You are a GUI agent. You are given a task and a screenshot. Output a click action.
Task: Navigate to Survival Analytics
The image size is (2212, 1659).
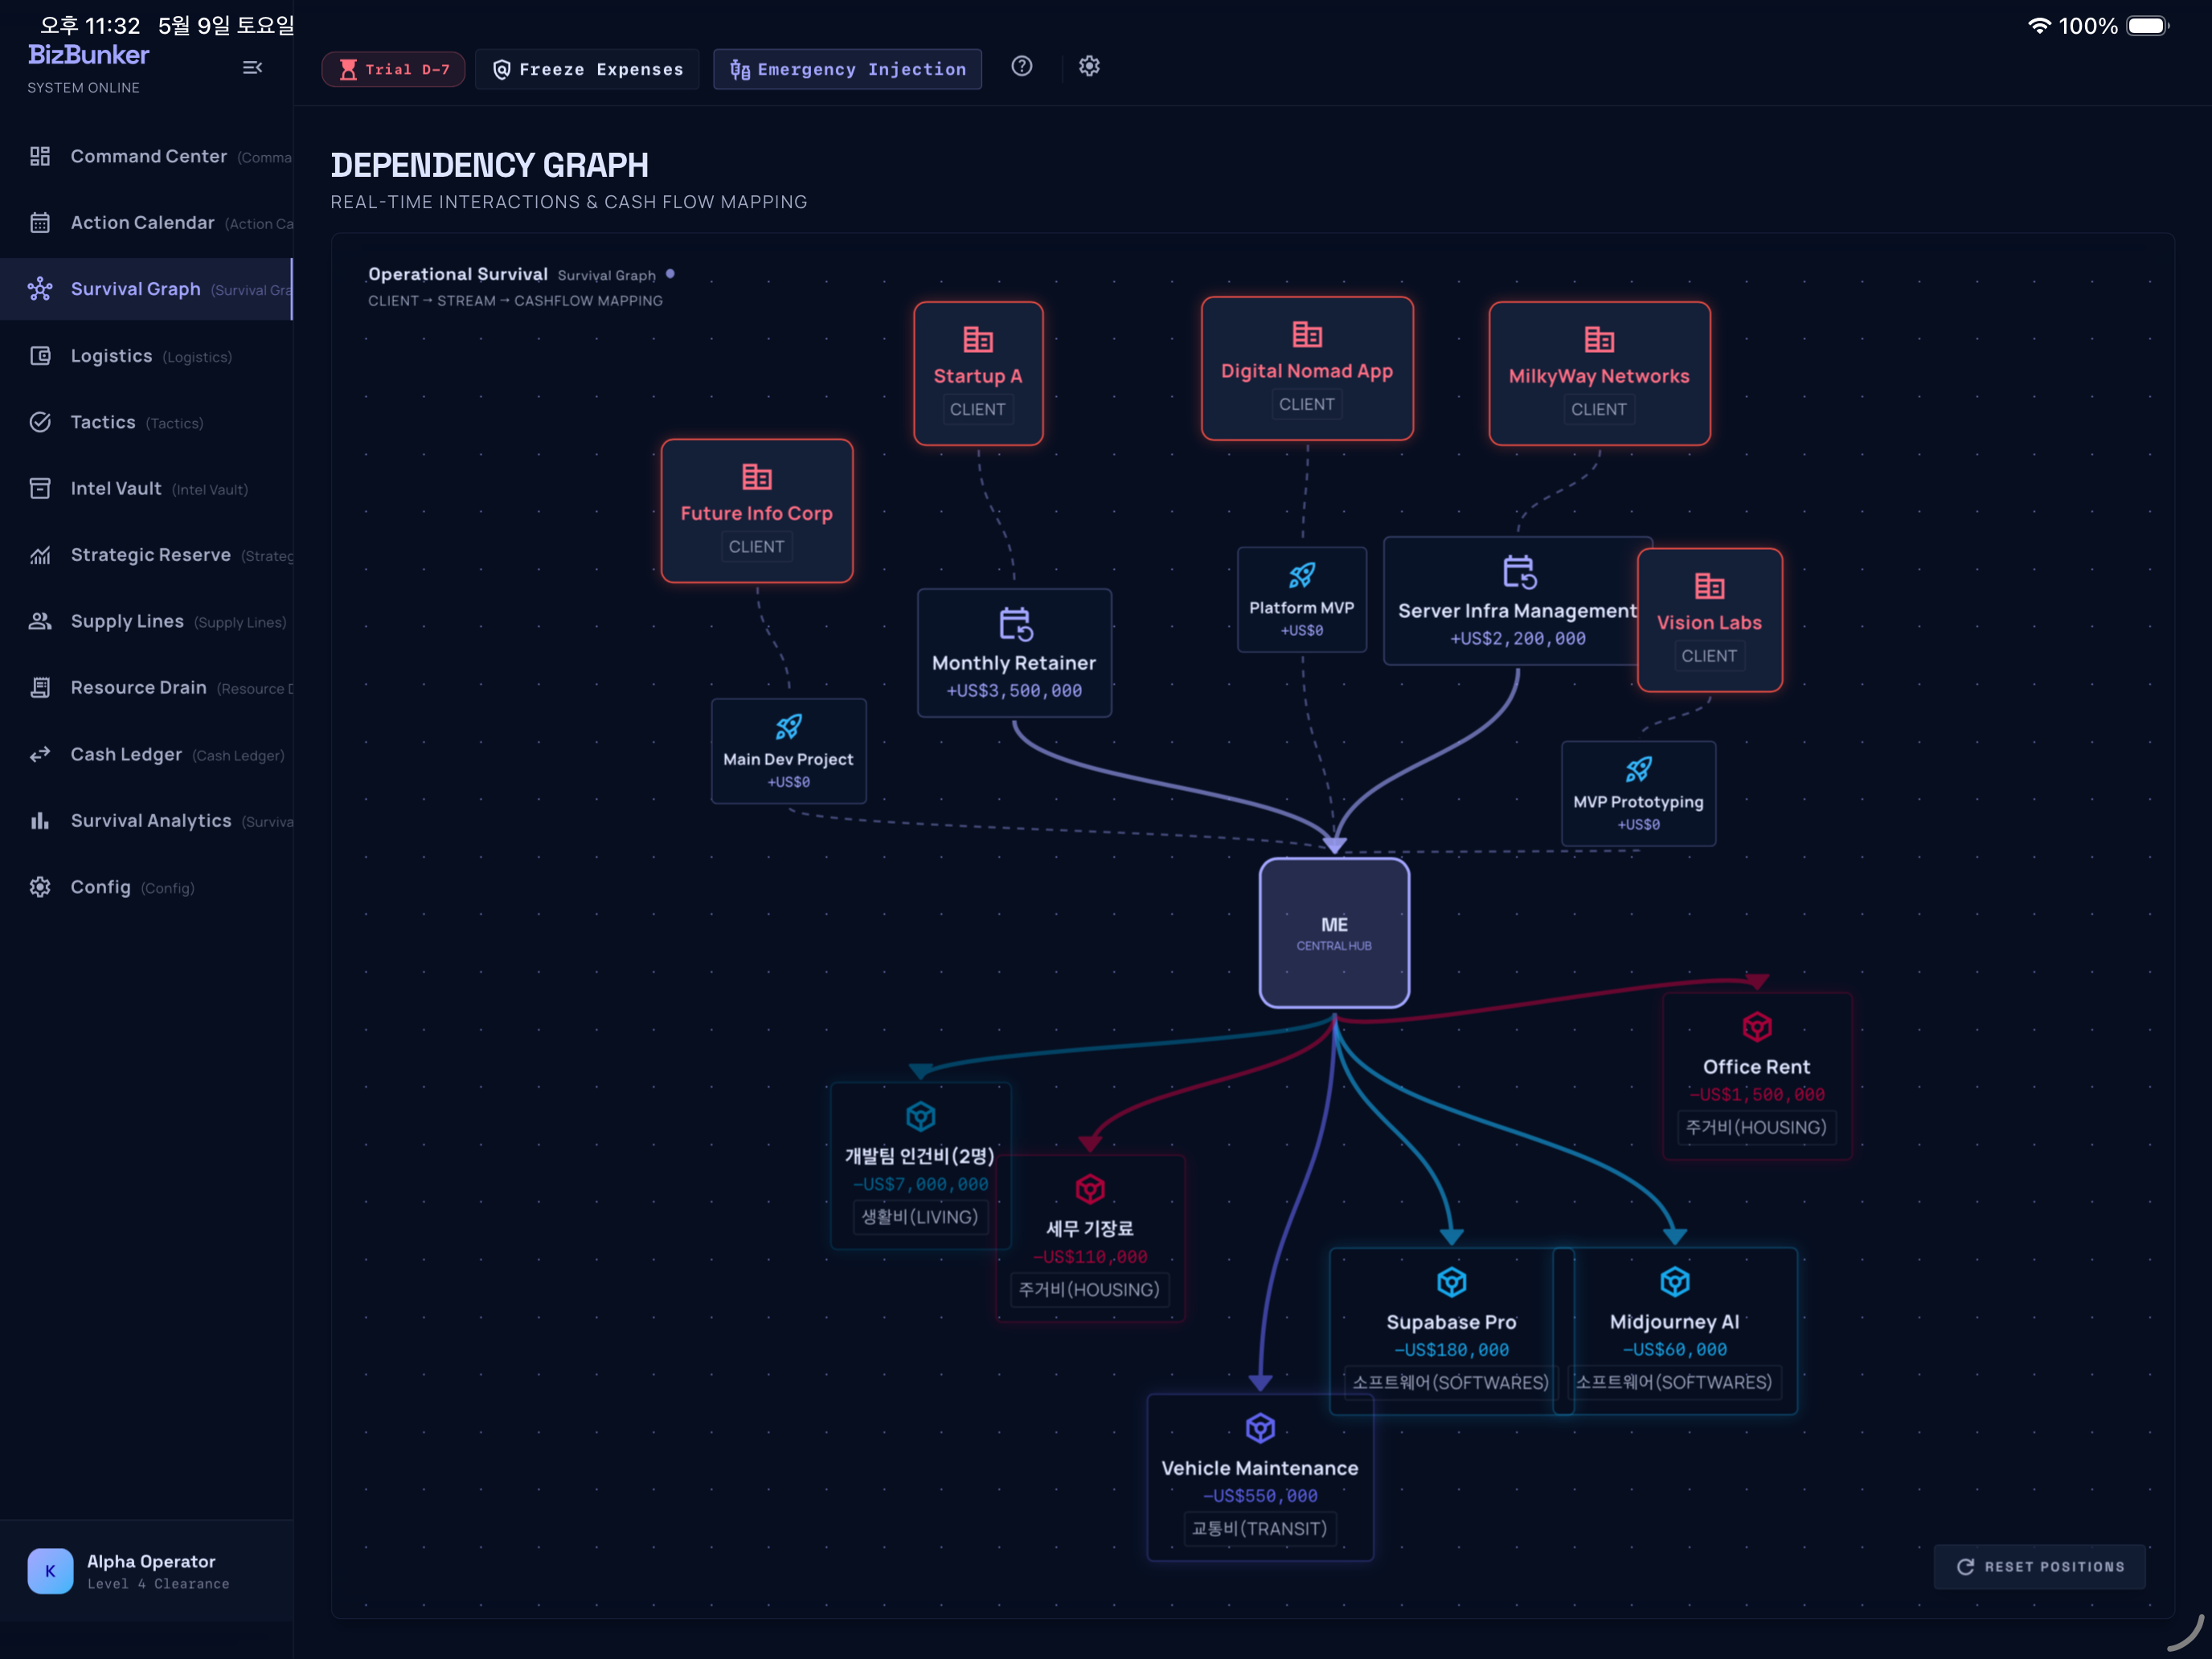point(147,820)
